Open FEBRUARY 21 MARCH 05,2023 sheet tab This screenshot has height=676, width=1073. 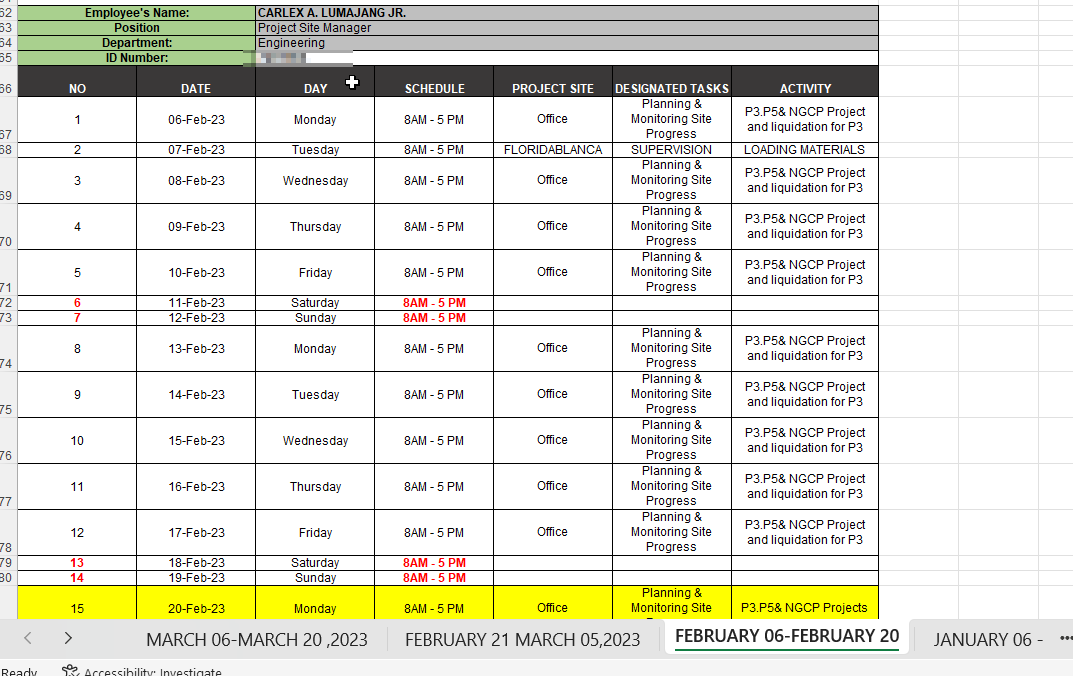pos(522,640)
